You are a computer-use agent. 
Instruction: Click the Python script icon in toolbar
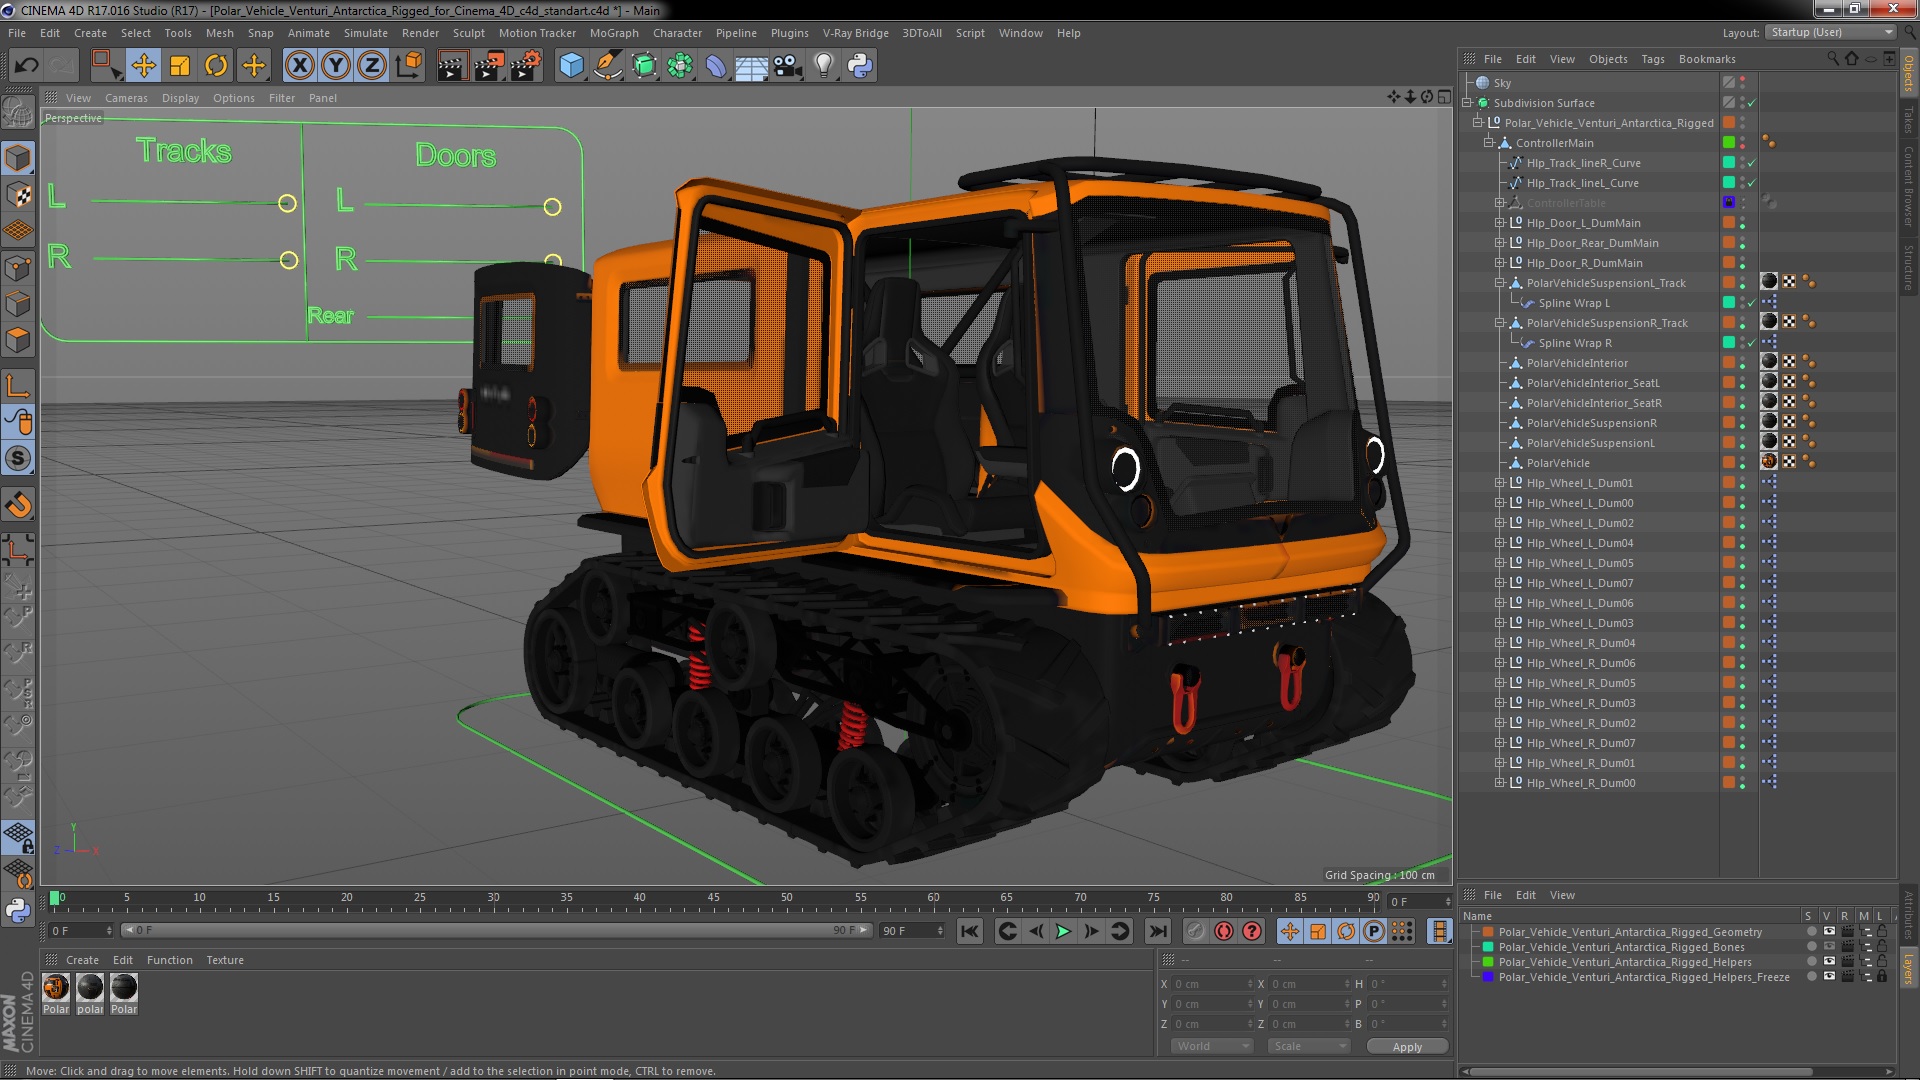(x=859, y=66)
